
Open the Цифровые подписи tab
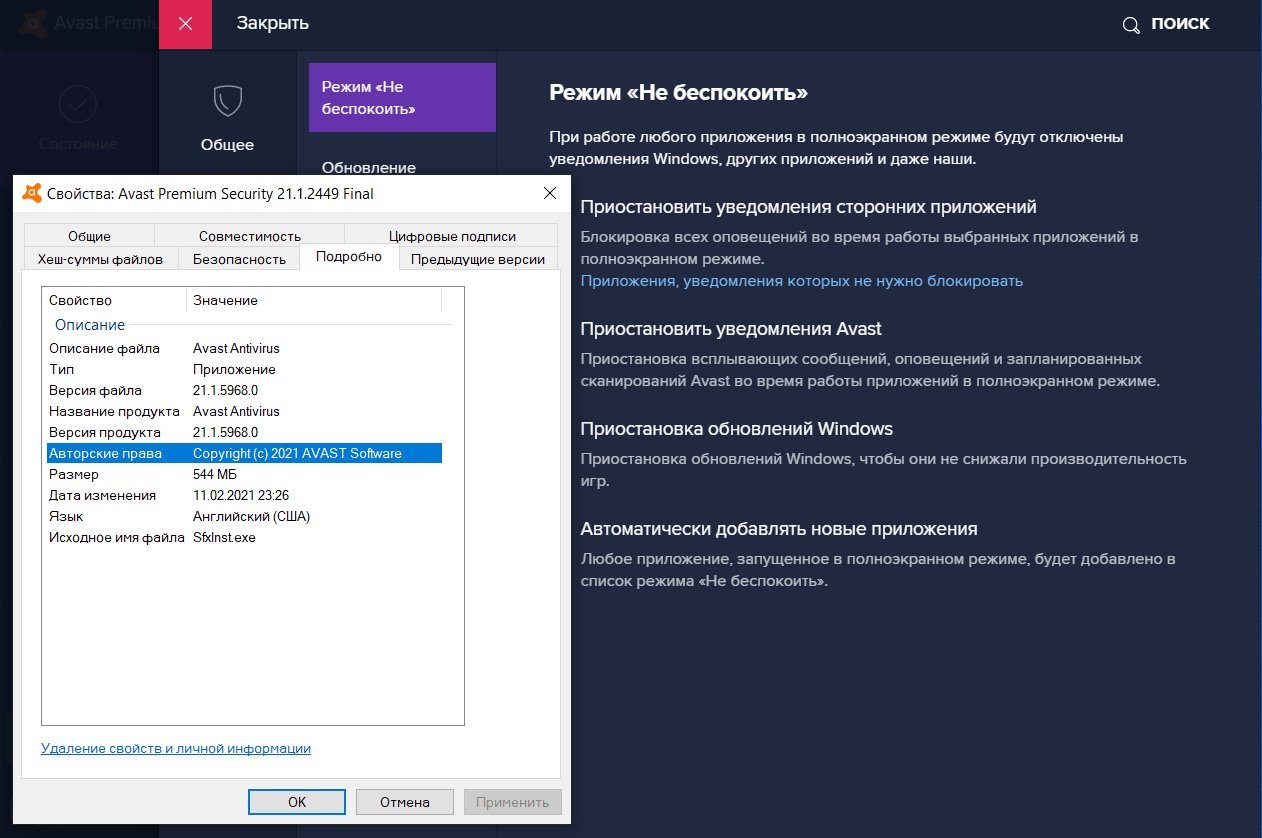pos(452,236)
